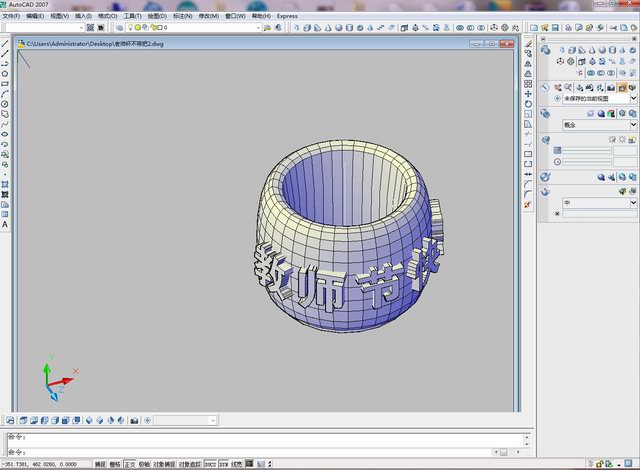Toggle the DUCS status bar button
The width and height of the screenshot is (640, 470).
click(x=209, y=464)
